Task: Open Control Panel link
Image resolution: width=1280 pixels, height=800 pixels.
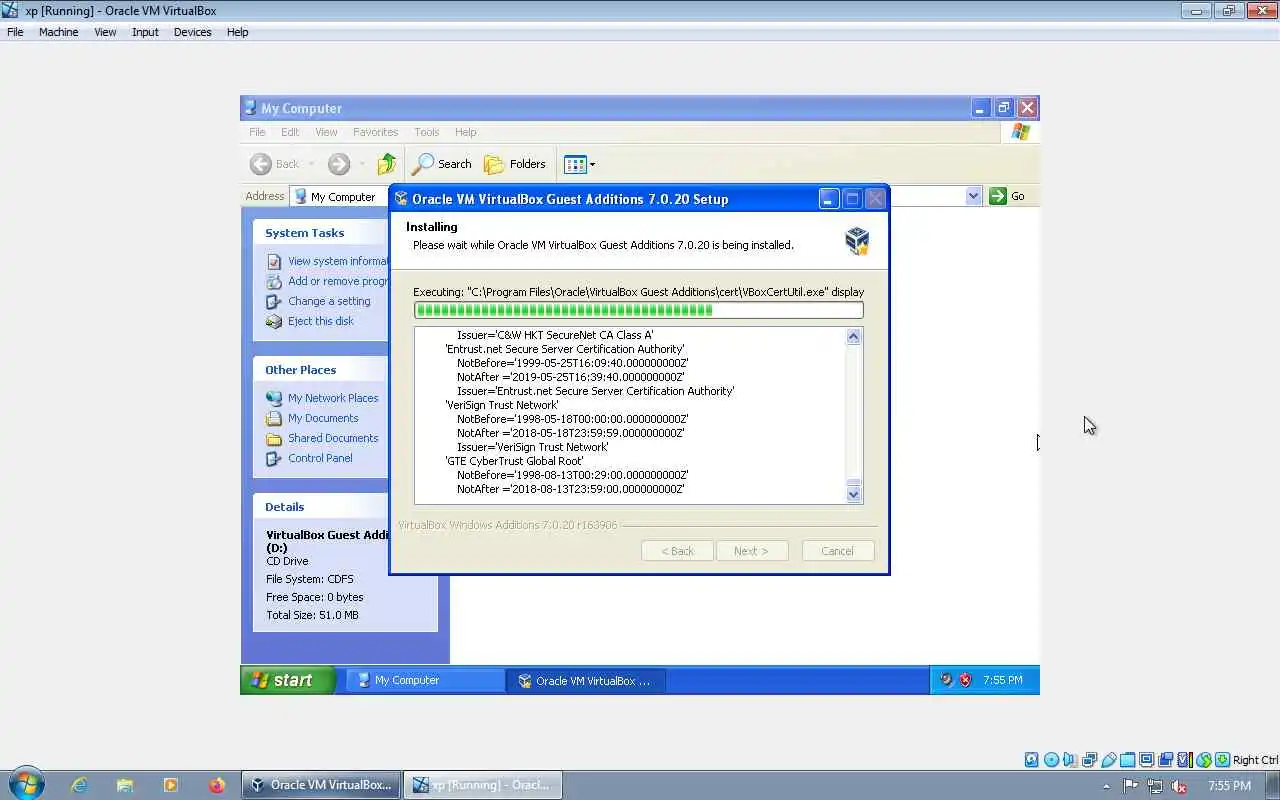Action: pyautogui.click(x=320, y=458)
